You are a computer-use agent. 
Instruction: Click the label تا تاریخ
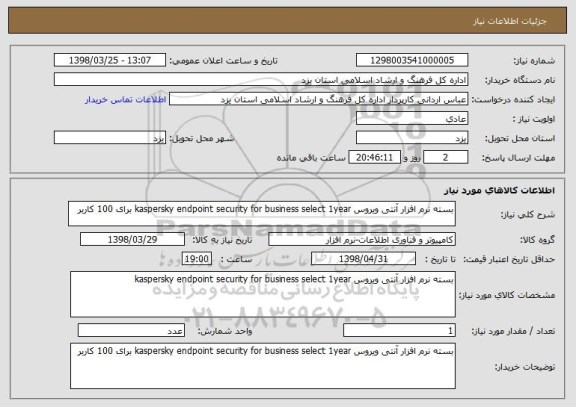click(x=440, y=259)
